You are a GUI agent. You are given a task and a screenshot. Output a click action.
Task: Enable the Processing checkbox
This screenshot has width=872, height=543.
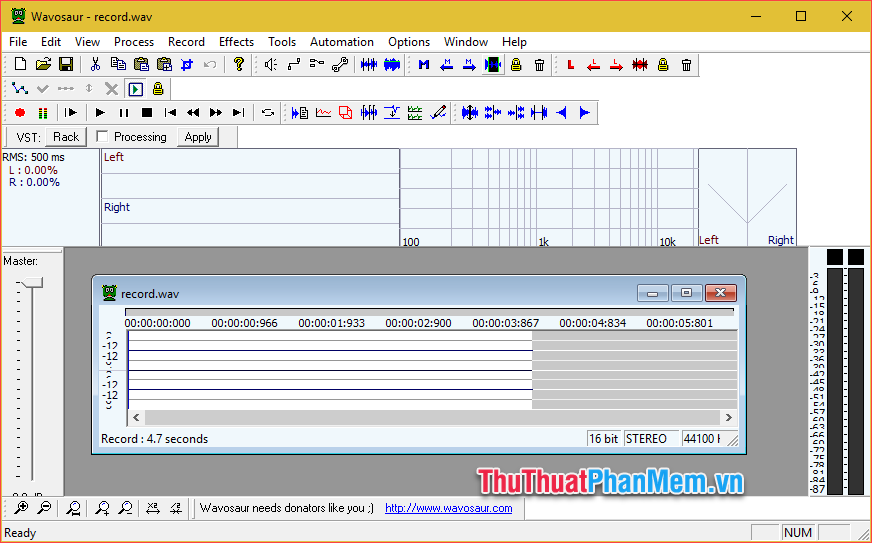[x=101, y=136]
